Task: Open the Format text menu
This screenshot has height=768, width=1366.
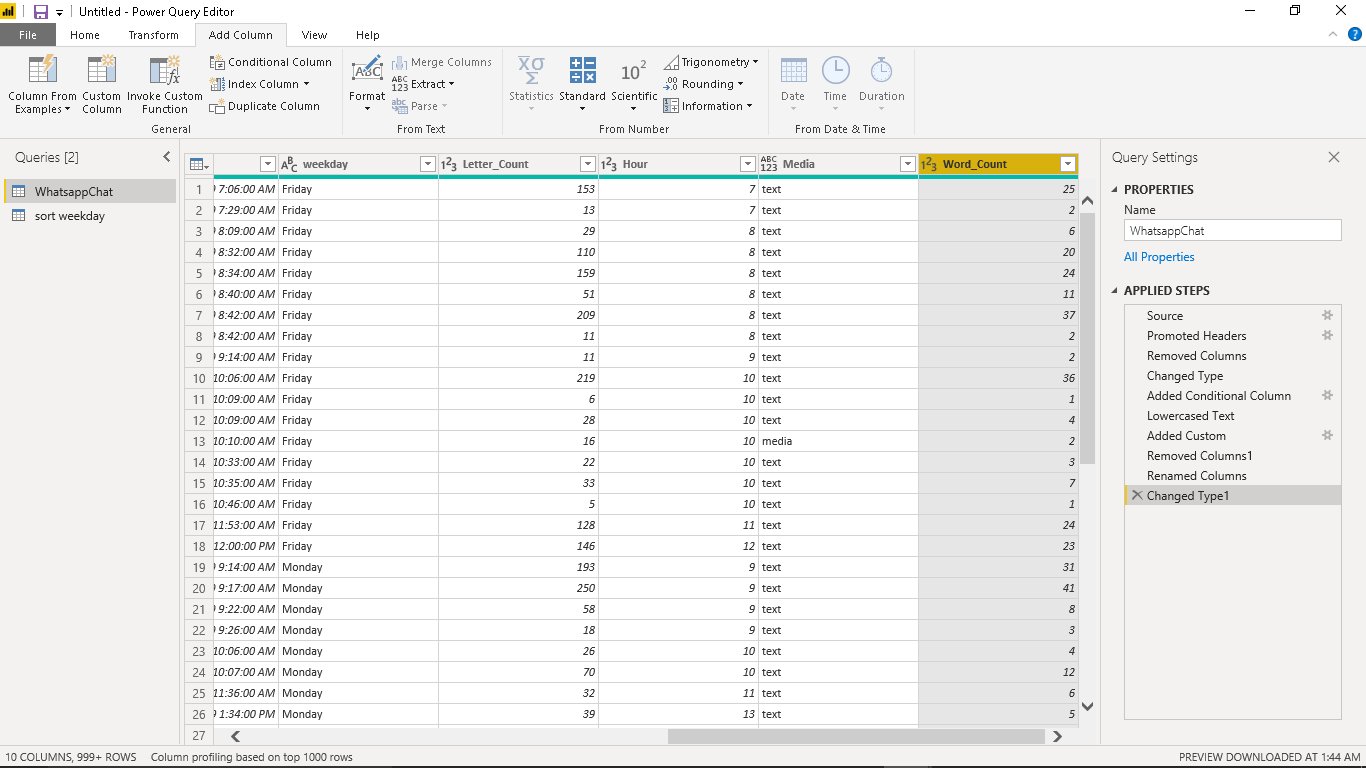Action: 367,85
